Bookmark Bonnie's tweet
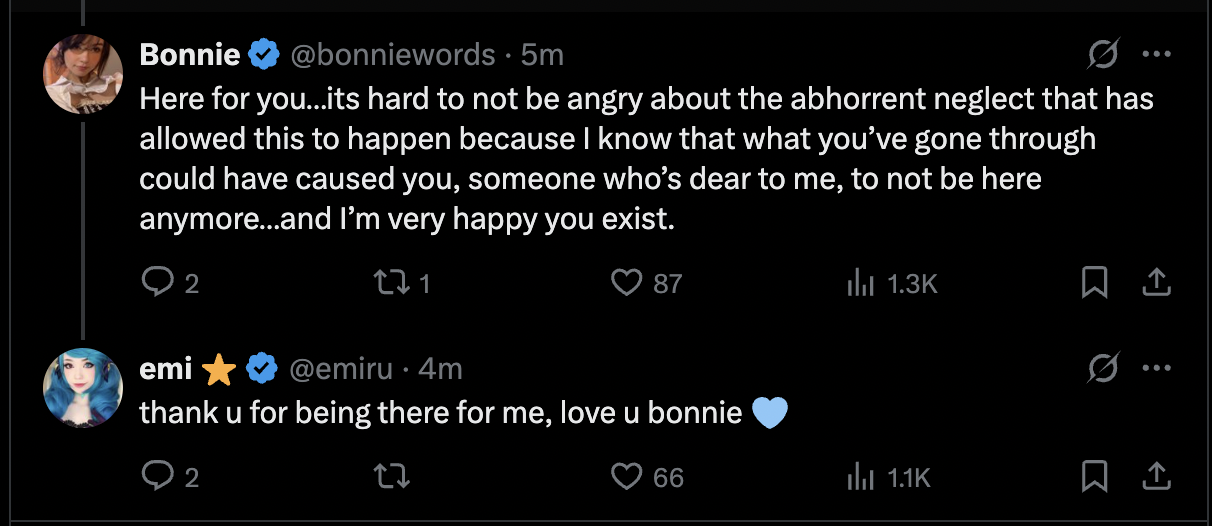 point(1095,284)
